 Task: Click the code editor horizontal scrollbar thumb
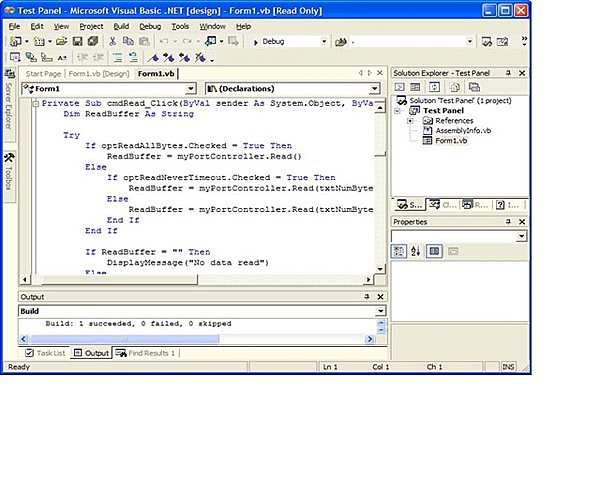pyautogui.click(x=119, y=279)
